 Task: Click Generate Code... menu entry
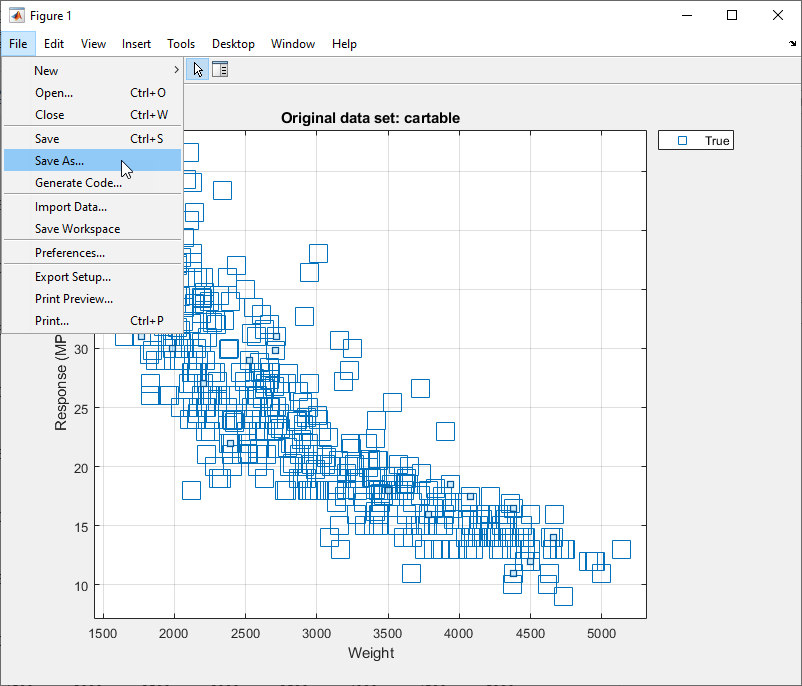(x=78, y=183)
